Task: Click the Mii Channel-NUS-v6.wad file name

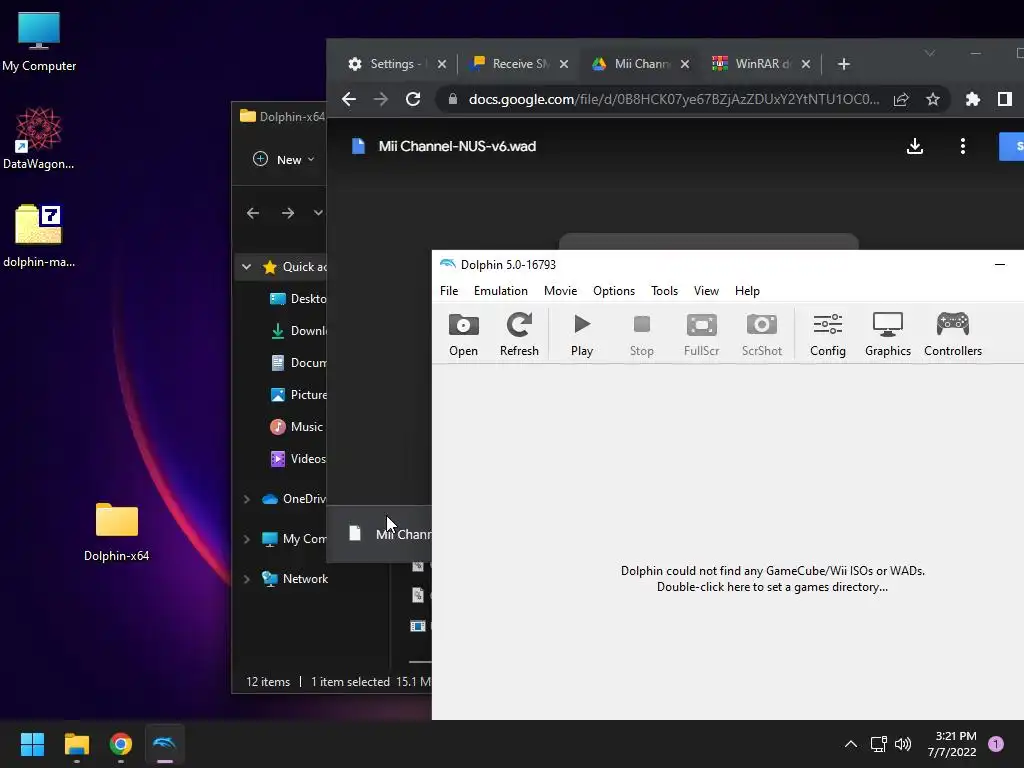Action: click(457, 146)
